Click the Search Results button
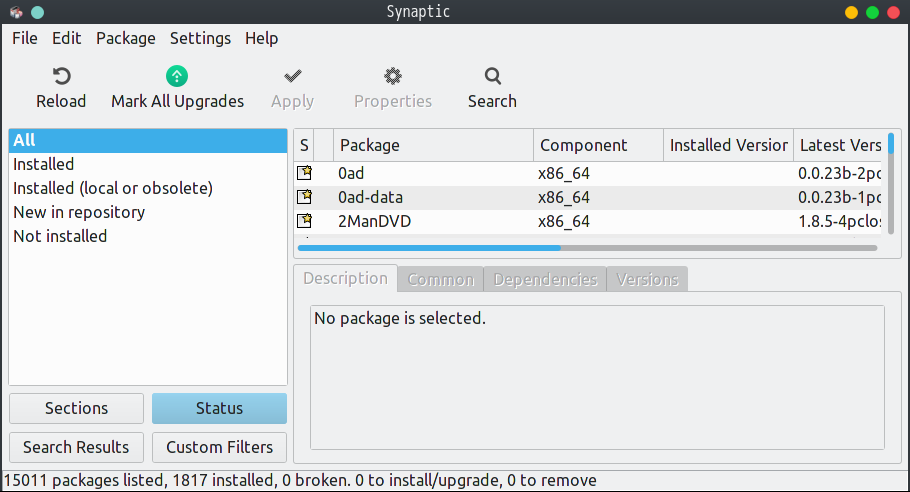 click(x=77, y=447)
